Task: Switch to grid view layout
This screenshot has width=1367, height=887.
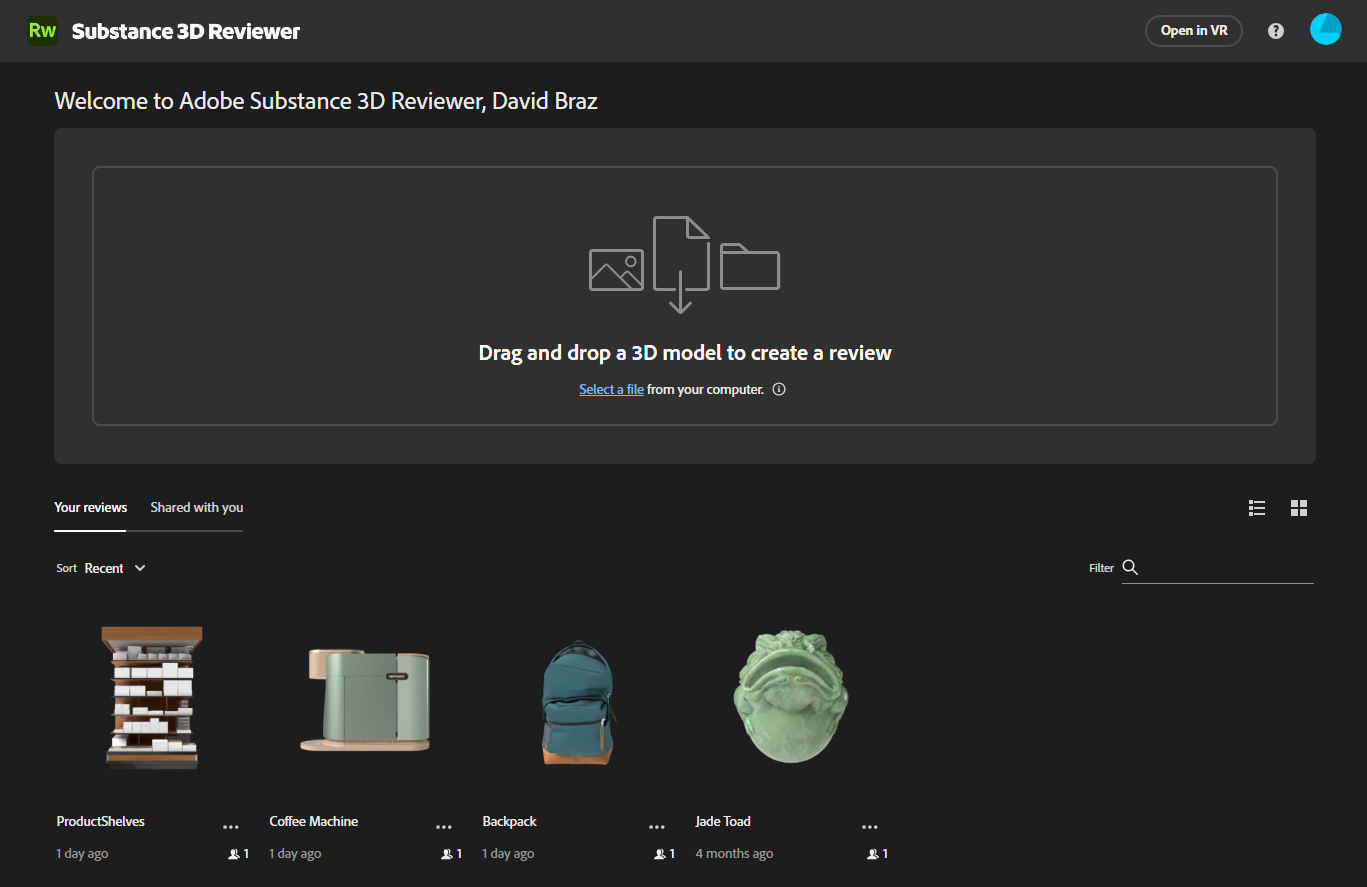Action: 1299,508
